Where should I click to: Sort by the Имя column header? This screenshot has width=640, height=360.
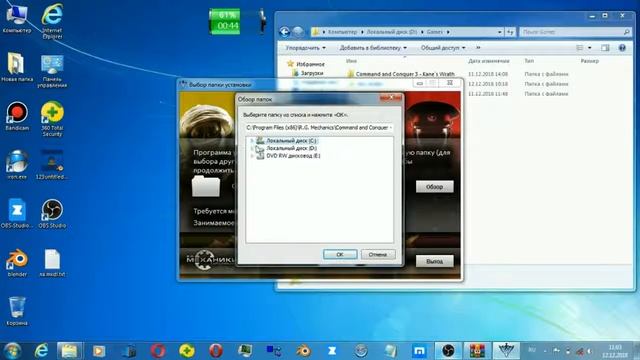(x=351, y=61)
